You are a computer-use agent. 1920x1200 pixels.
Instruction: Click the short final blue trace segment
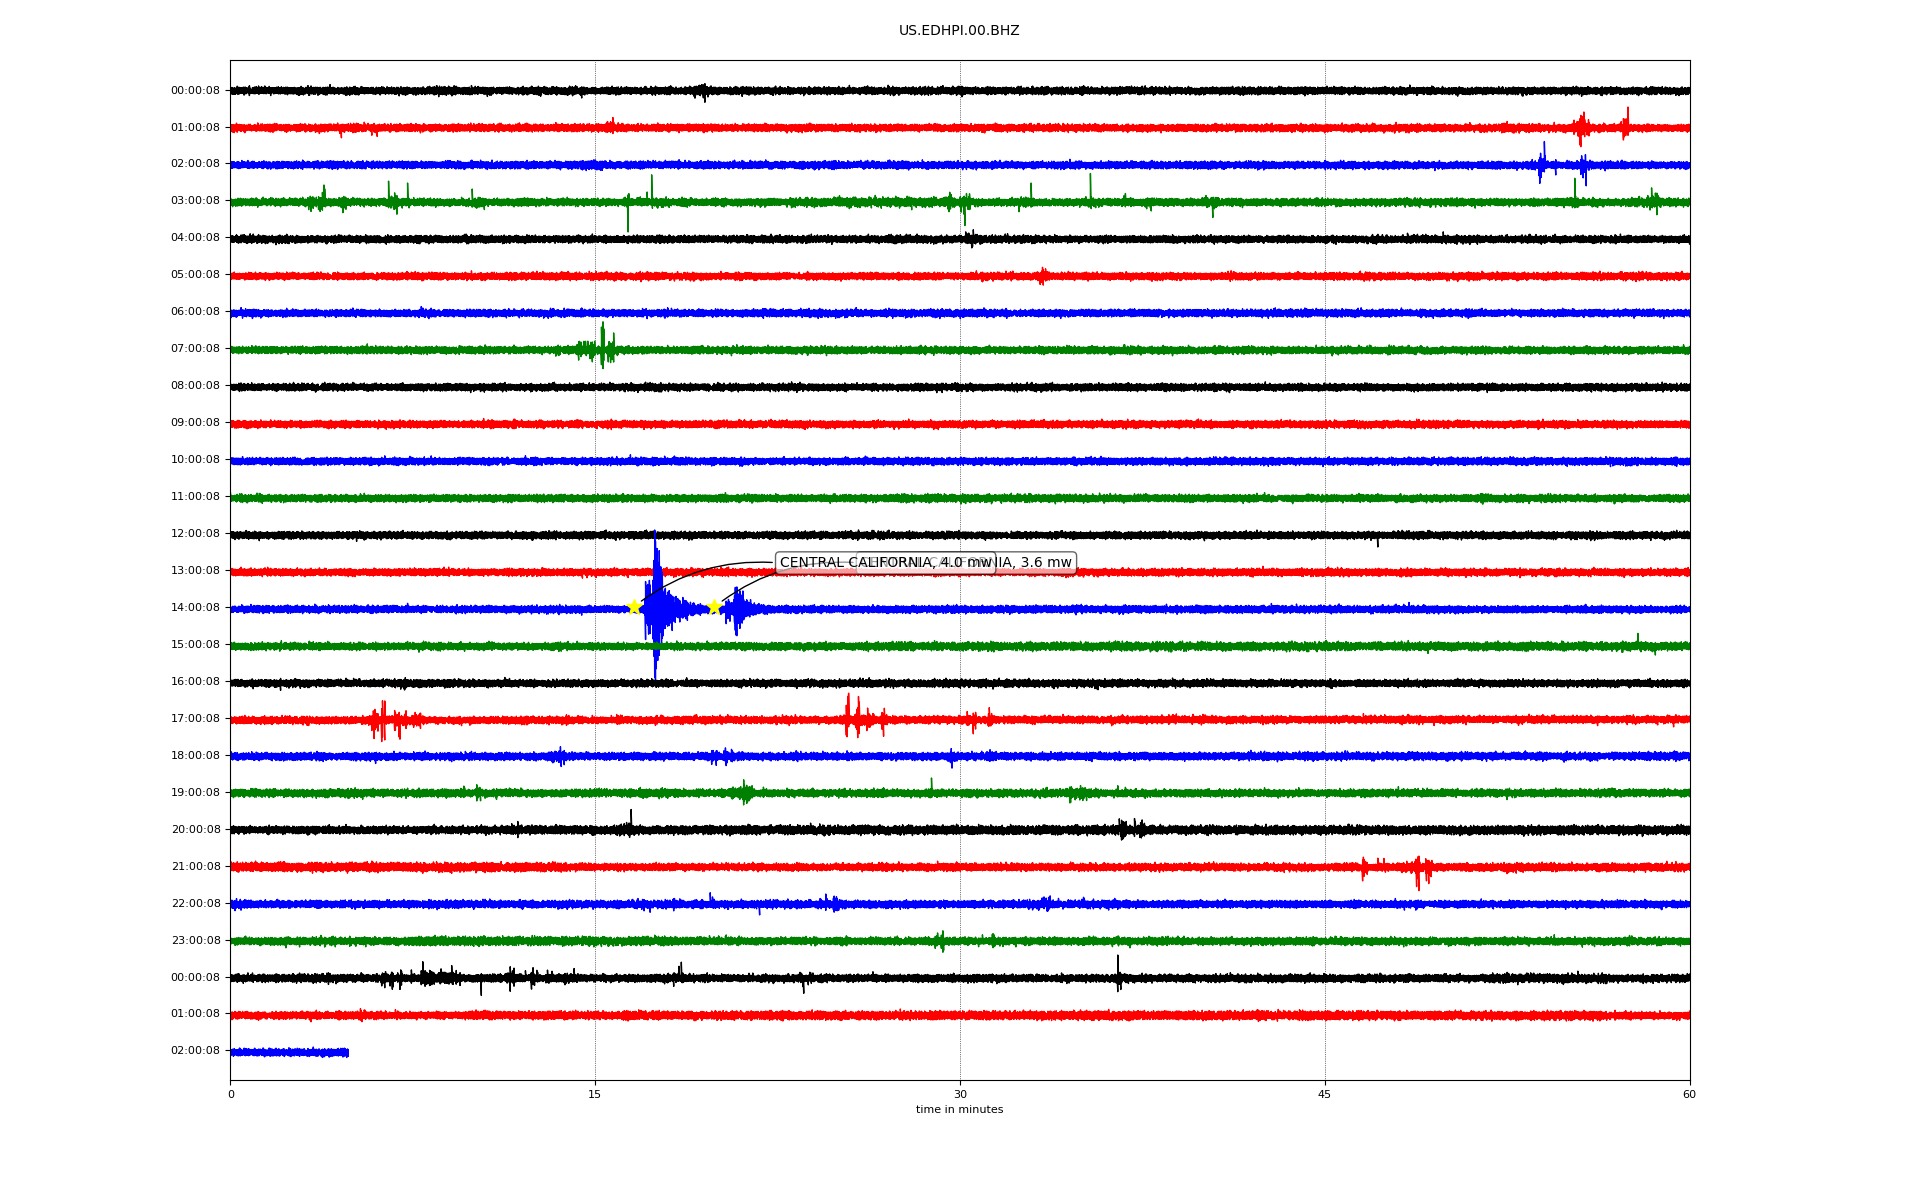pyautogui.click(x=289, y=1052)
